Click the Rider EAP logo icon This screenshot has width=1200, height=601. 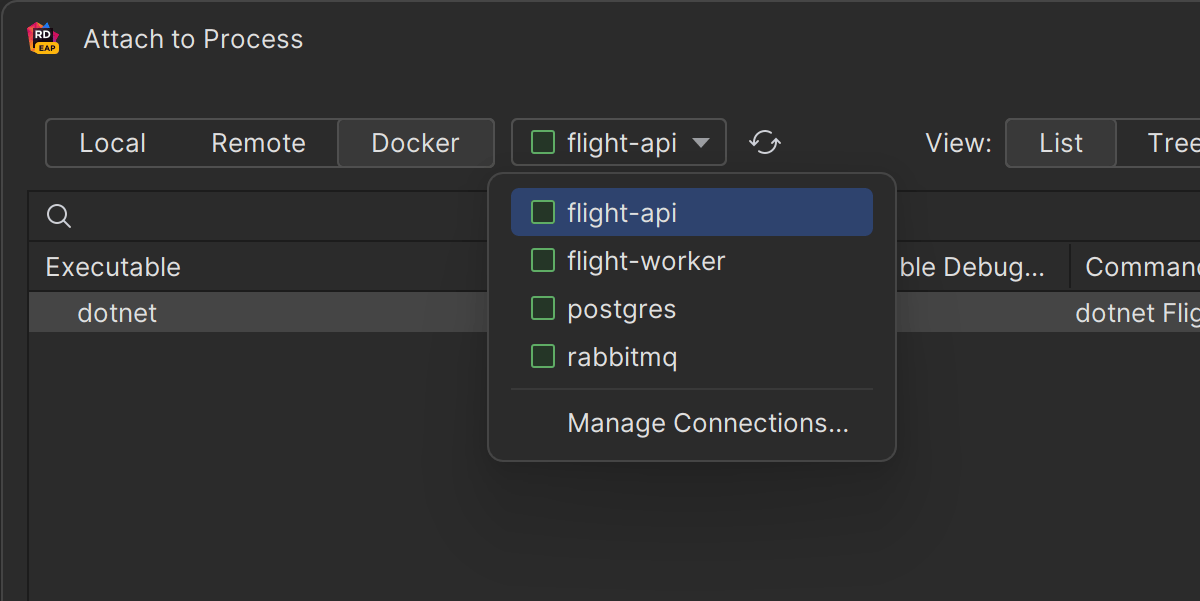43,39
